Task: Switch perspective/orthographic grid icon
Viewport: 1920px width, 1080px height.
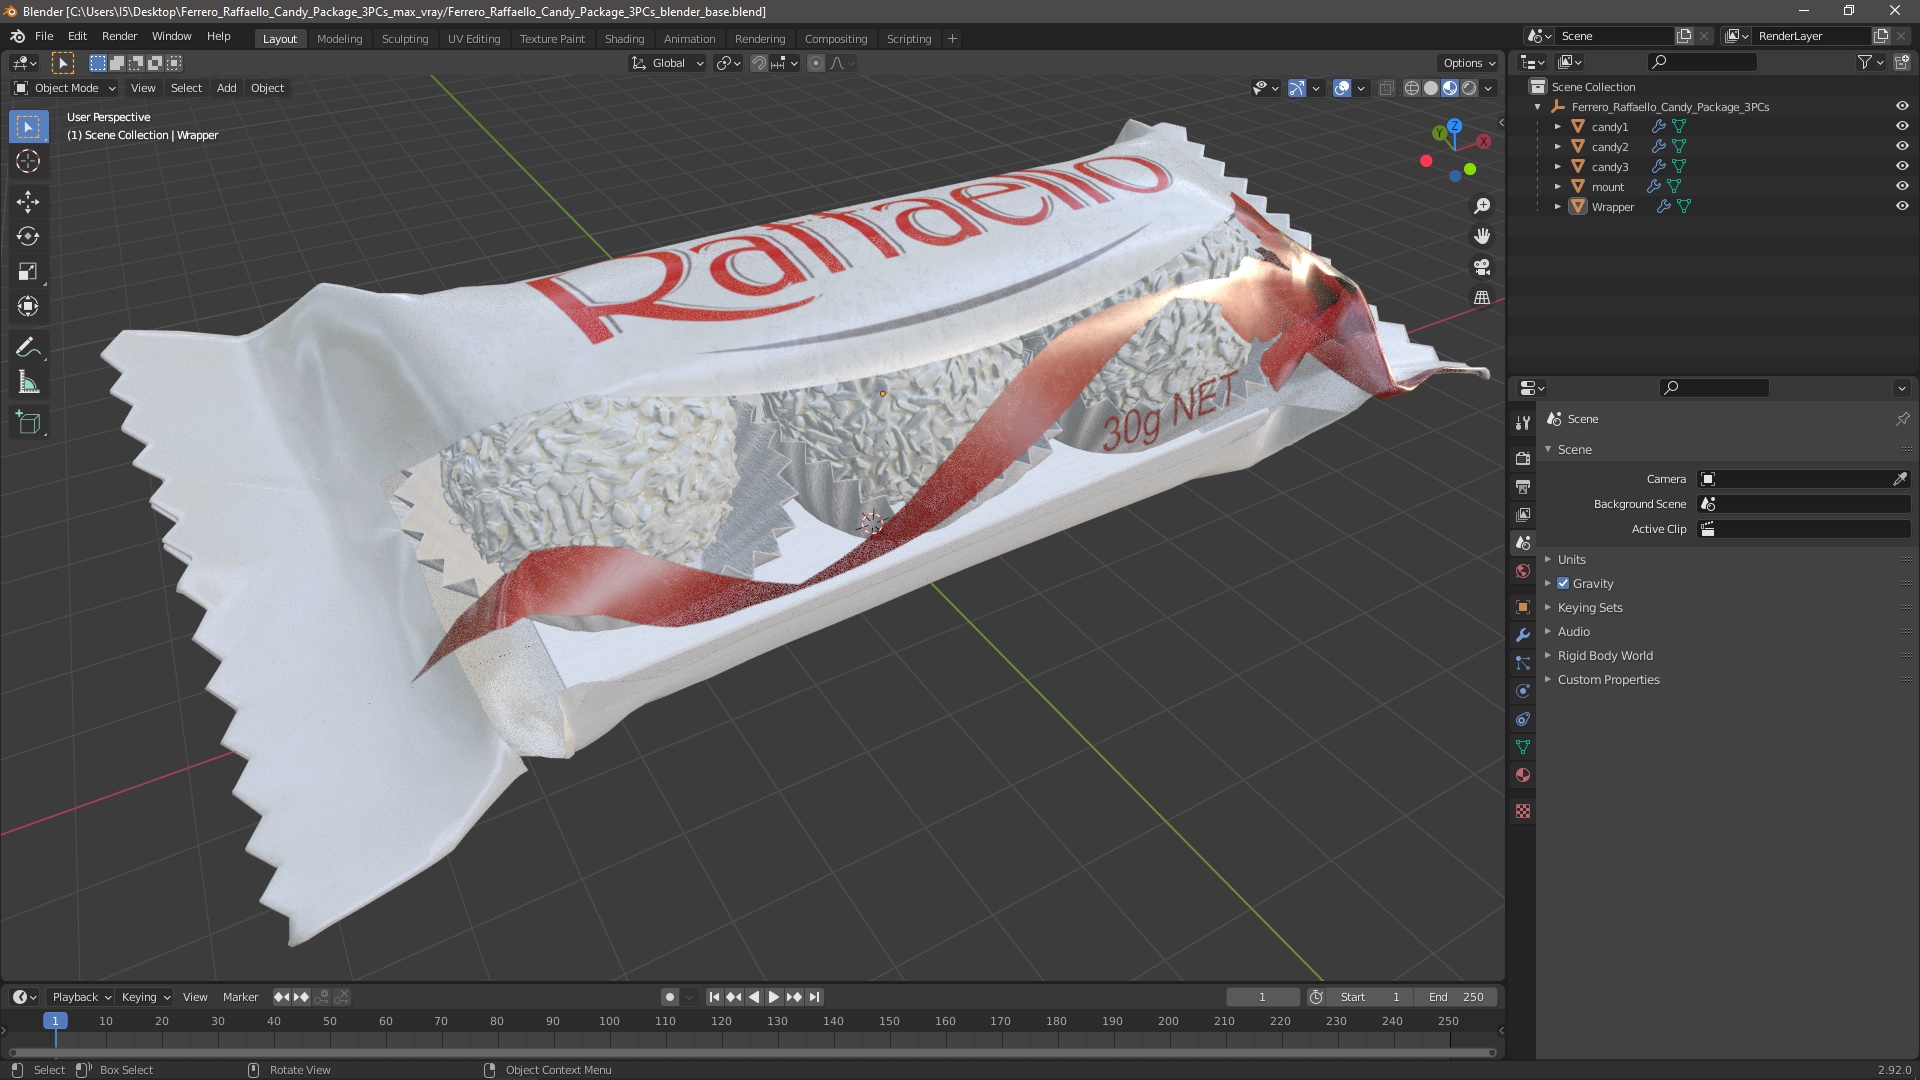Action: pyautogui.click(x=1482, y=298)
